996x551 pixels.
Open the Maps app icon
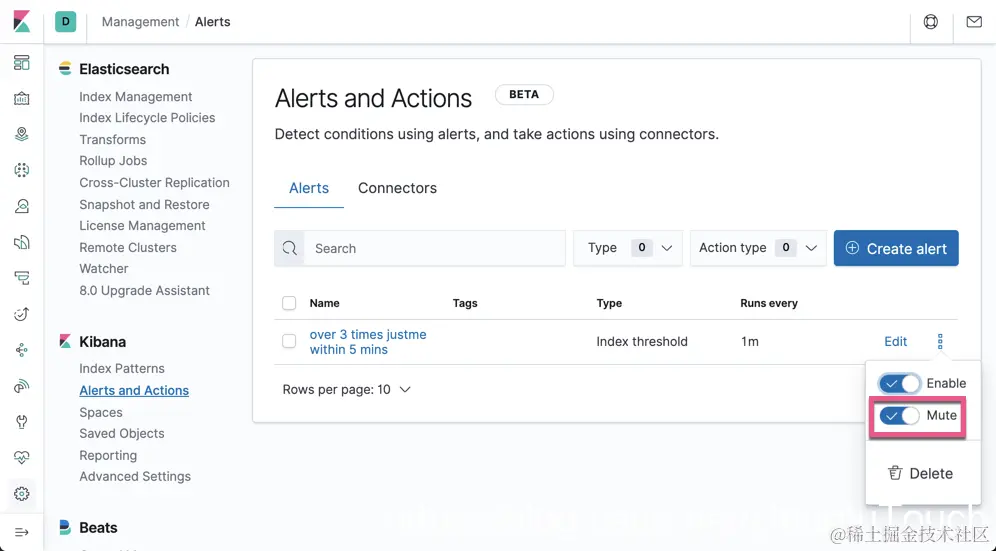pyautogui.click(x=22, y=134)
